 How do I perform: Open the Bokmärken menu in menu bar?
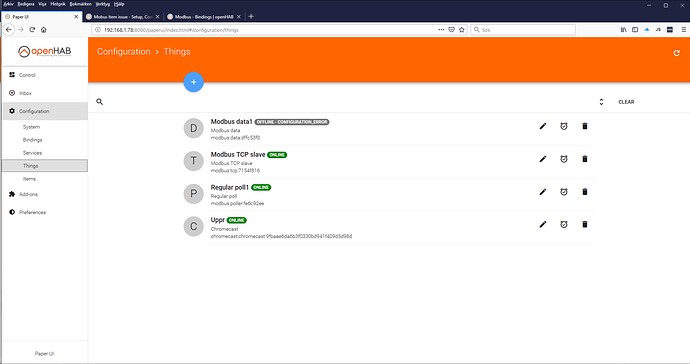pyautogui.click(x=81, y=4)
